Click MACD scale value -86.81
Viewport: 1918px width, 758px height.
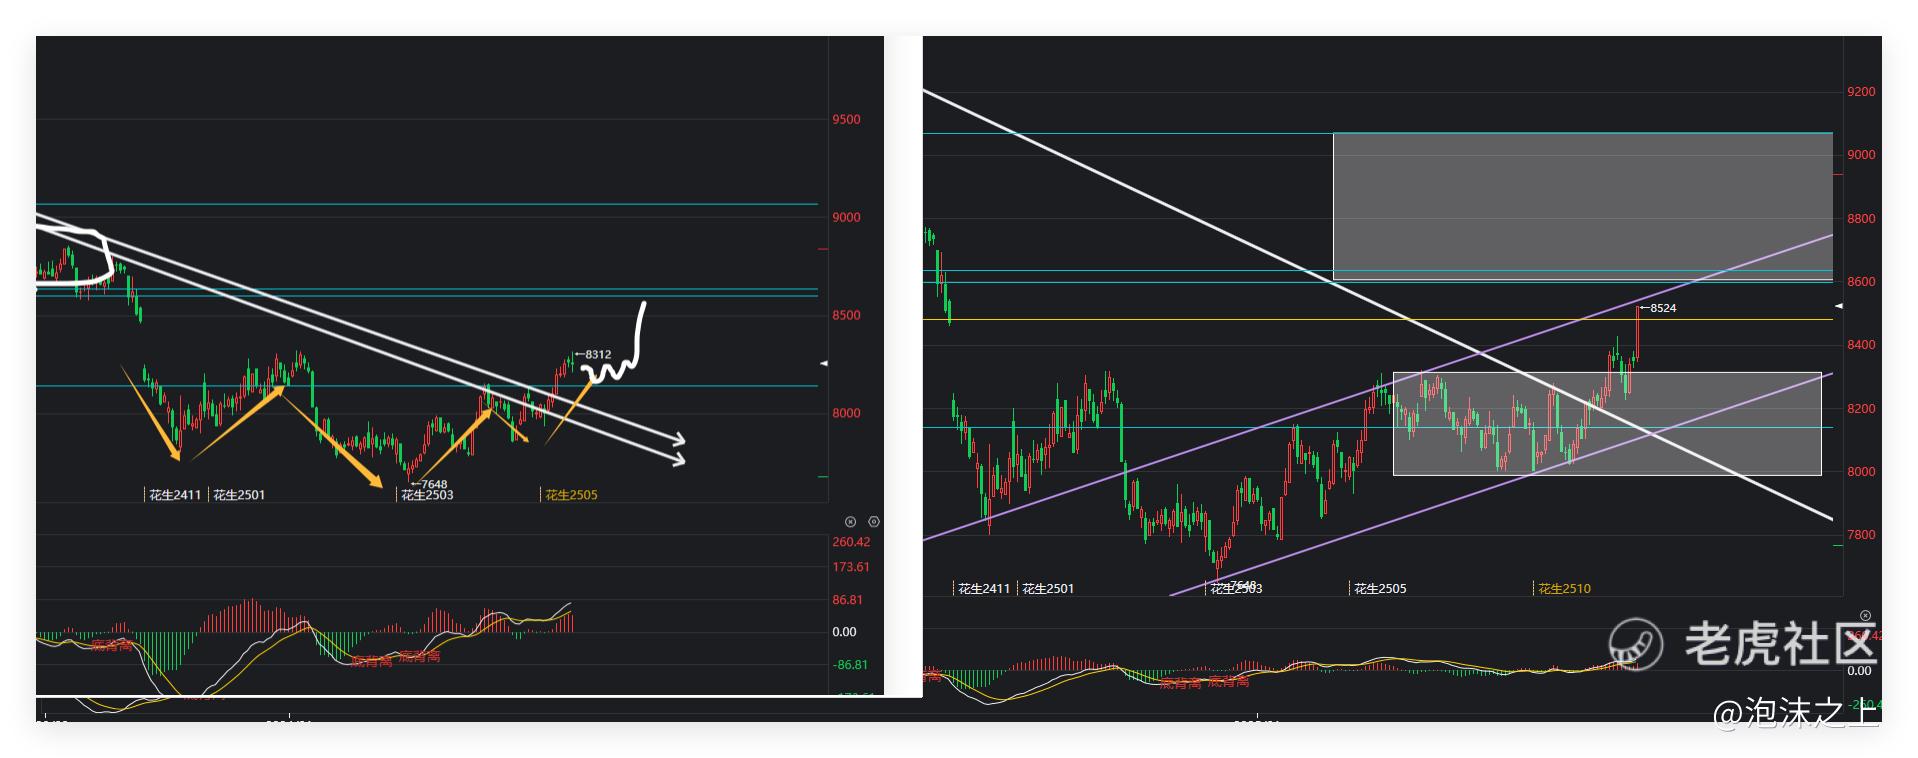[851, 665]
